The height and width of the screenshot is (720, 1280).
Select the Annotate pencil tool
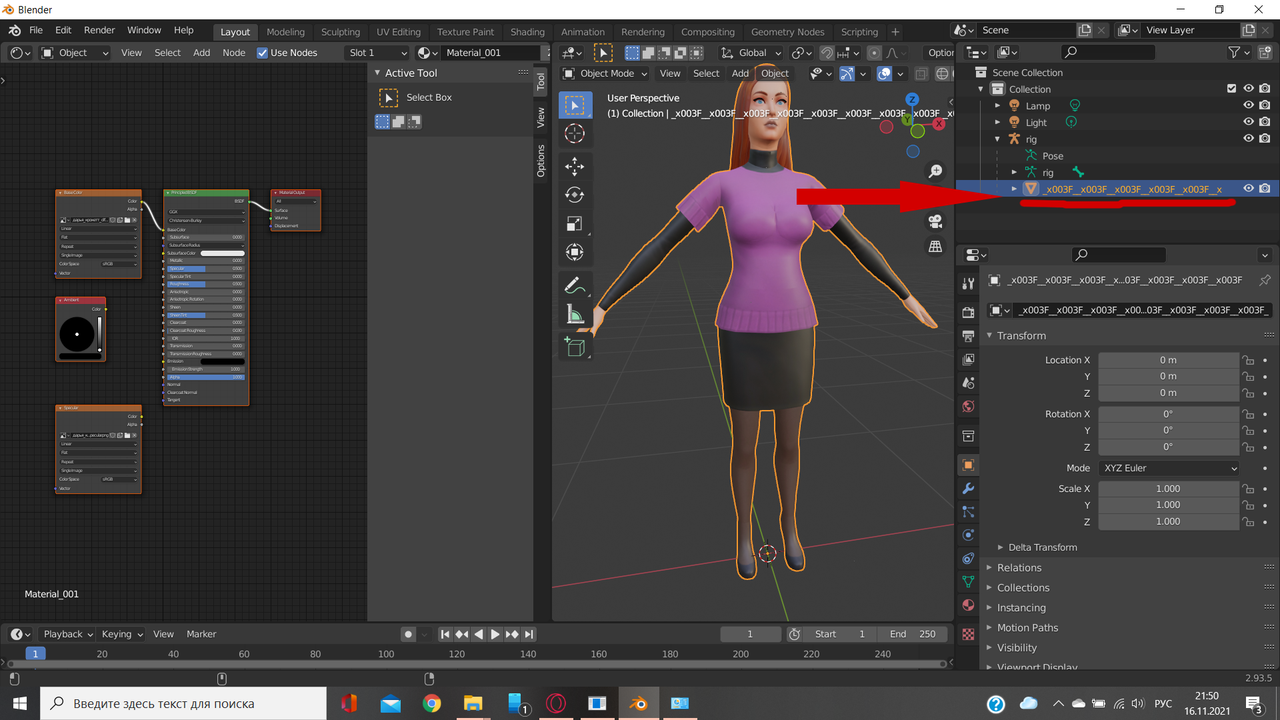(574, 286)
